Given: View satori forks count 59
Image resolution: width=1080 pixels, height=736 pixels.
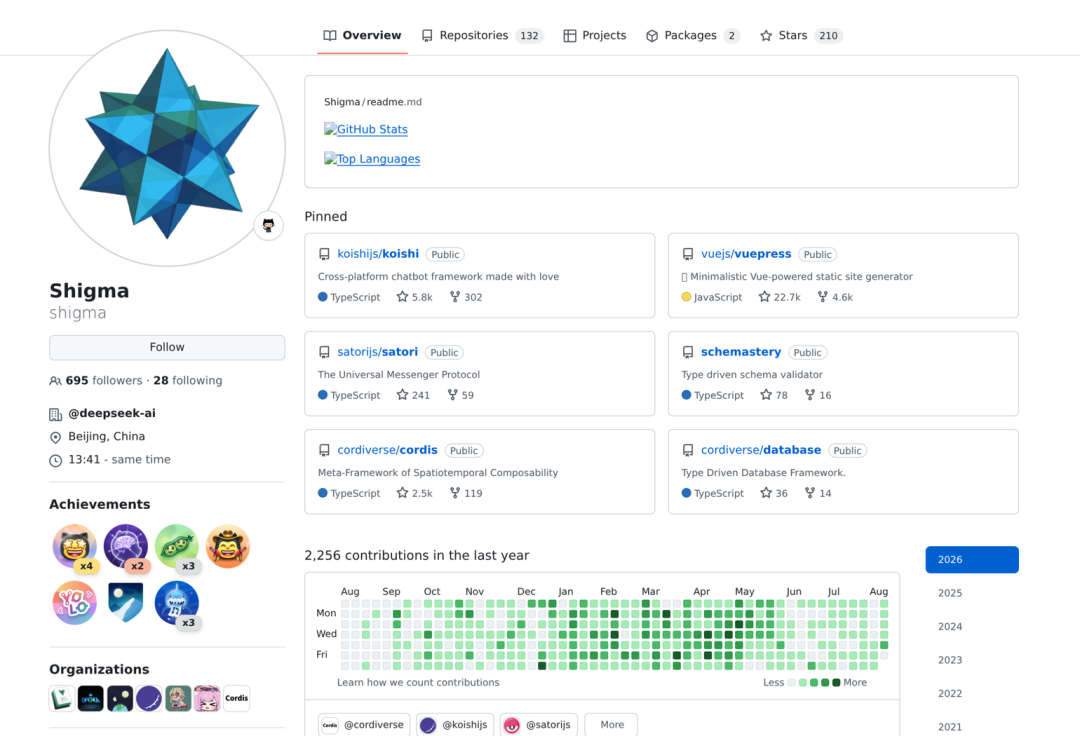Looking at the screenshot, I should click(x=461, y=395).
